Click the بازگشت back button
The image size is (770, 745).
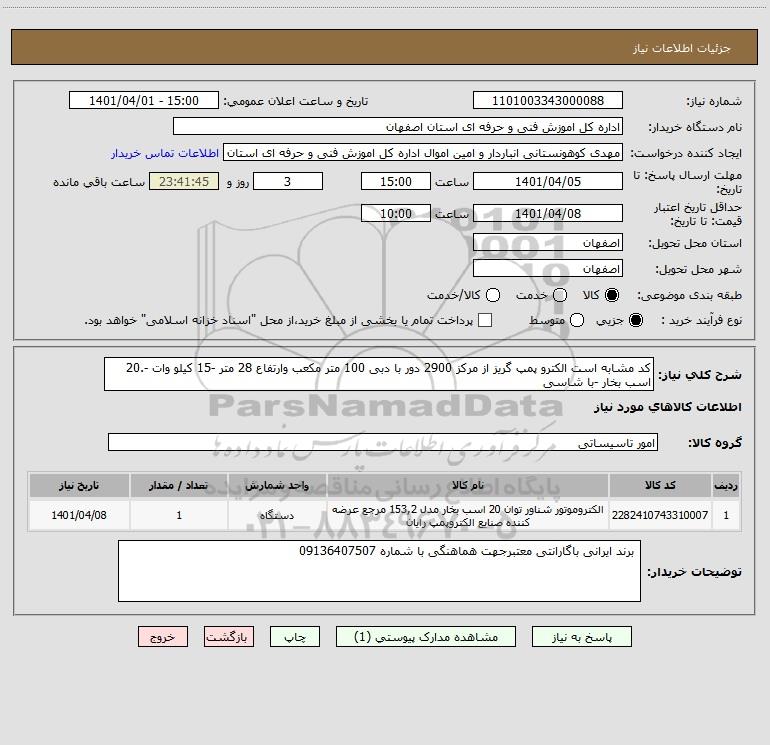[229, 637]
